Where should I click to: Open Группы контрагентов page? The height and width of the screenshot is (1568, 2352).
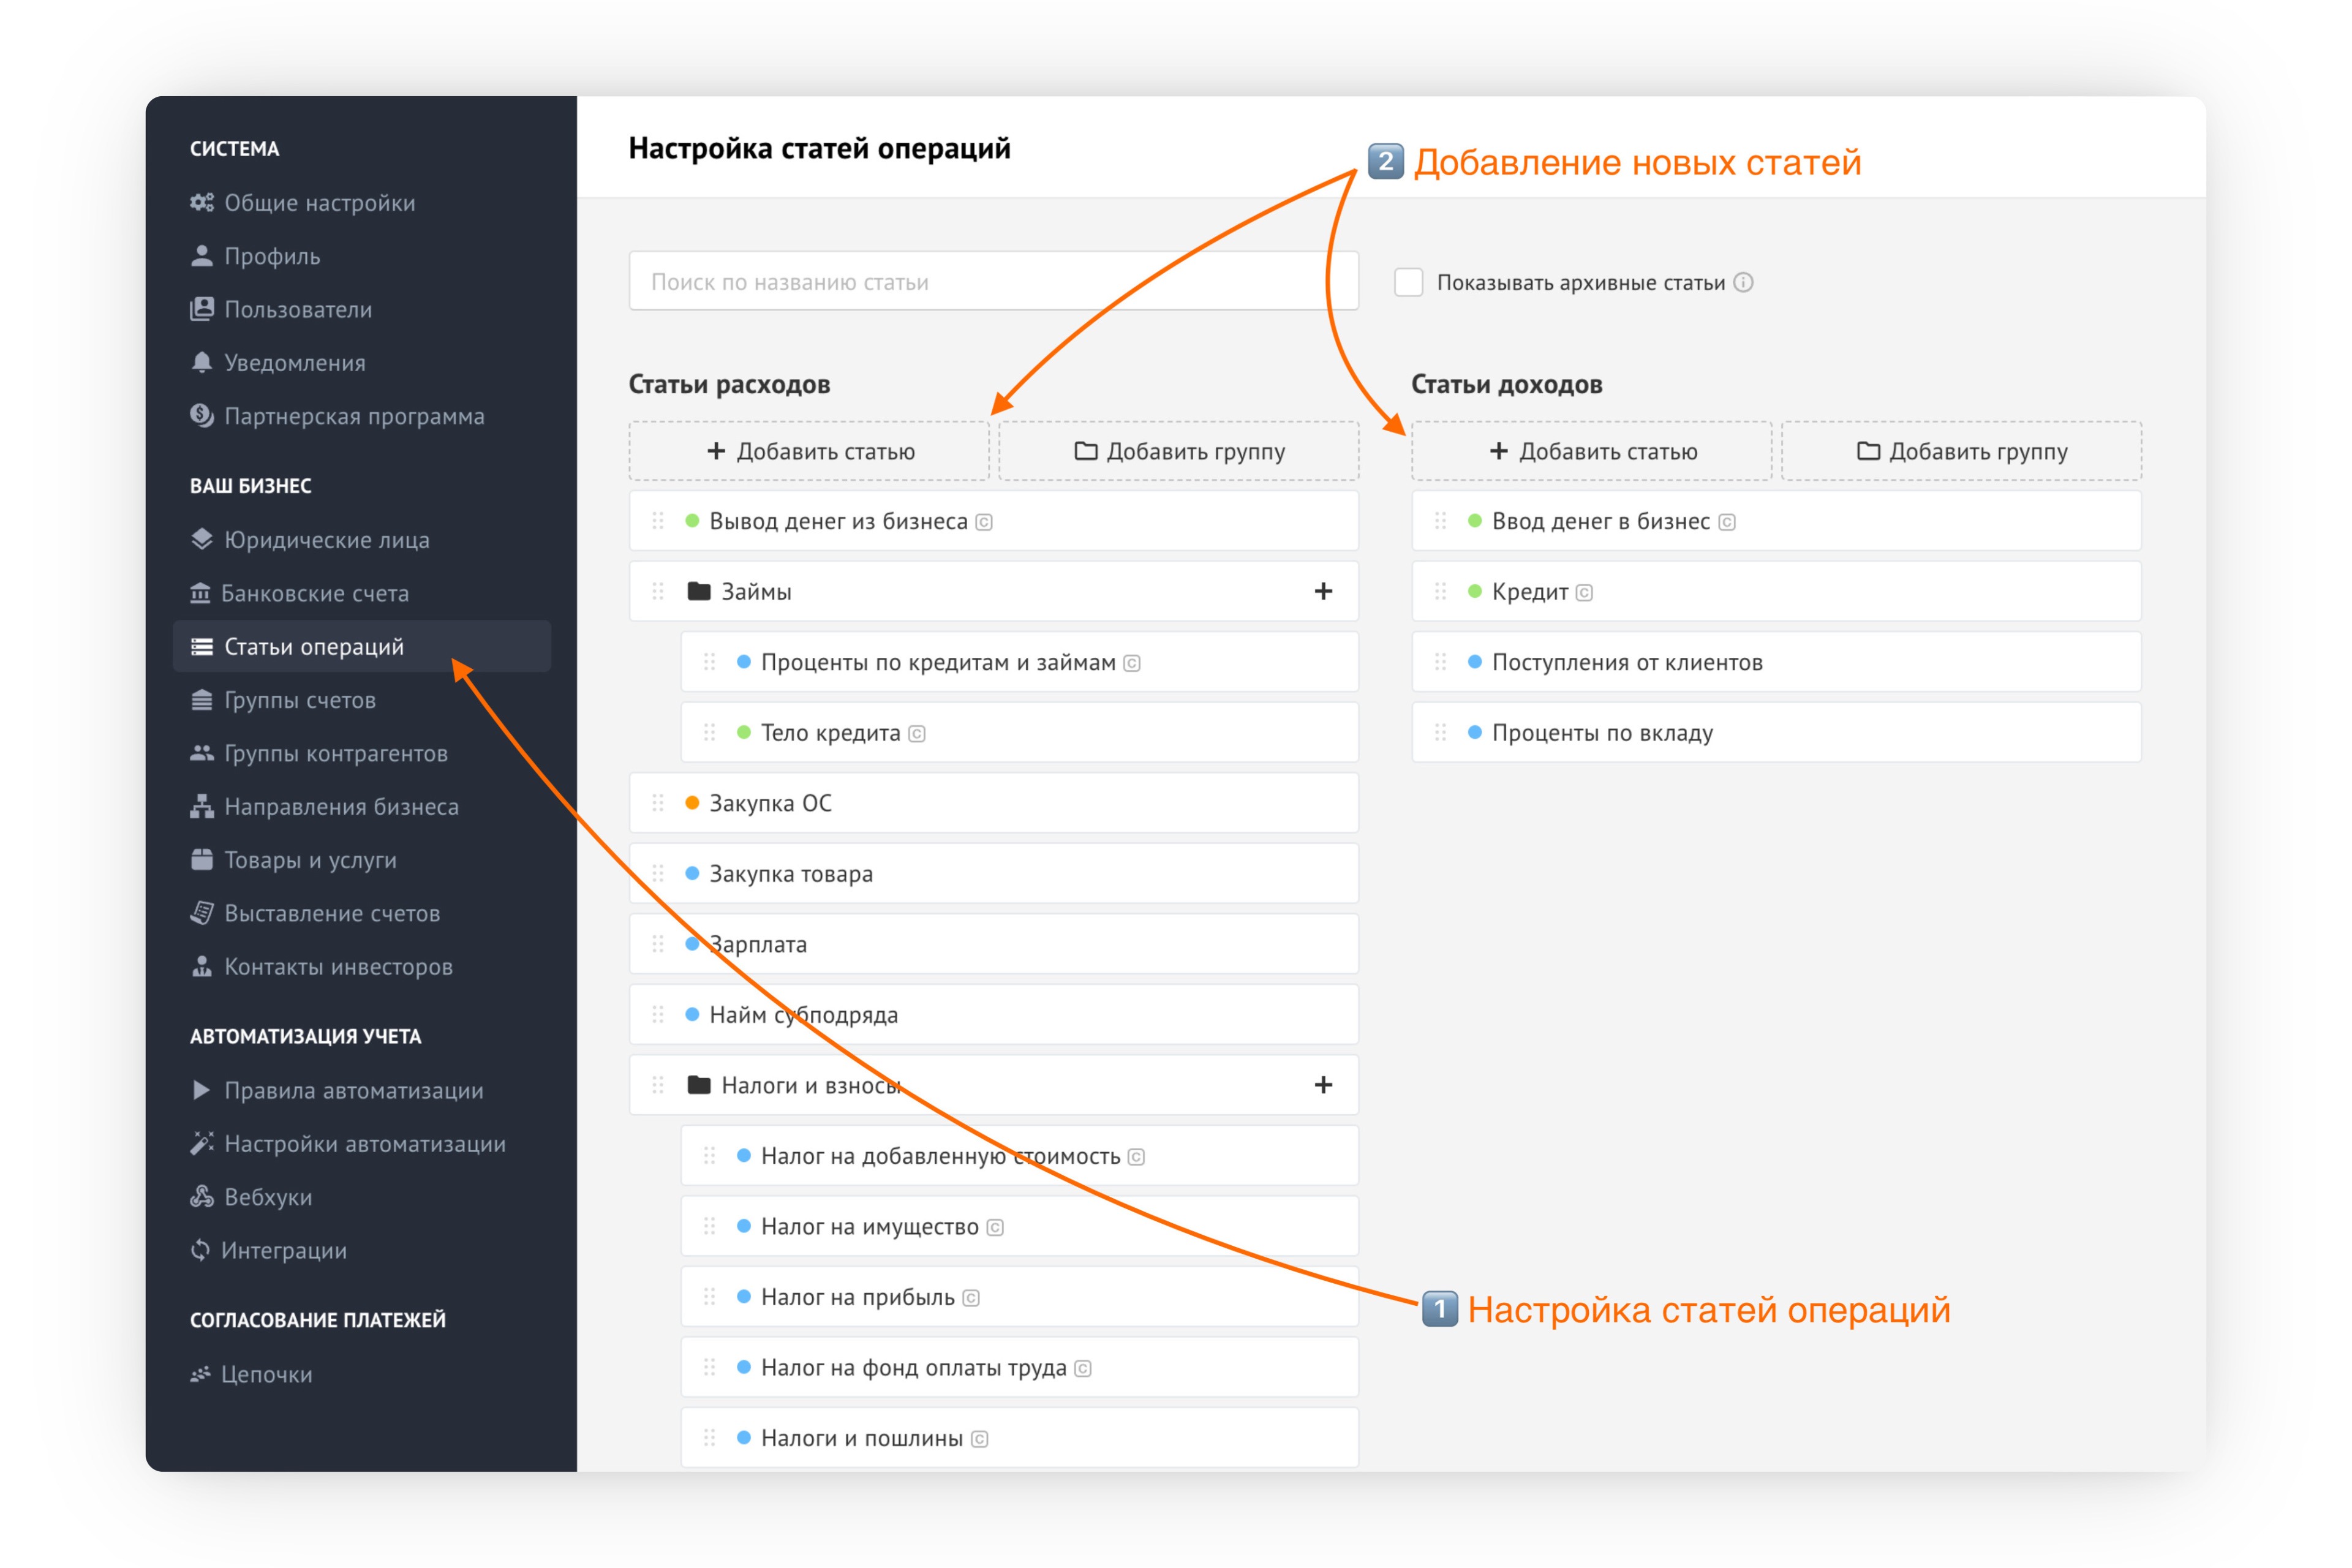[335, 753]
